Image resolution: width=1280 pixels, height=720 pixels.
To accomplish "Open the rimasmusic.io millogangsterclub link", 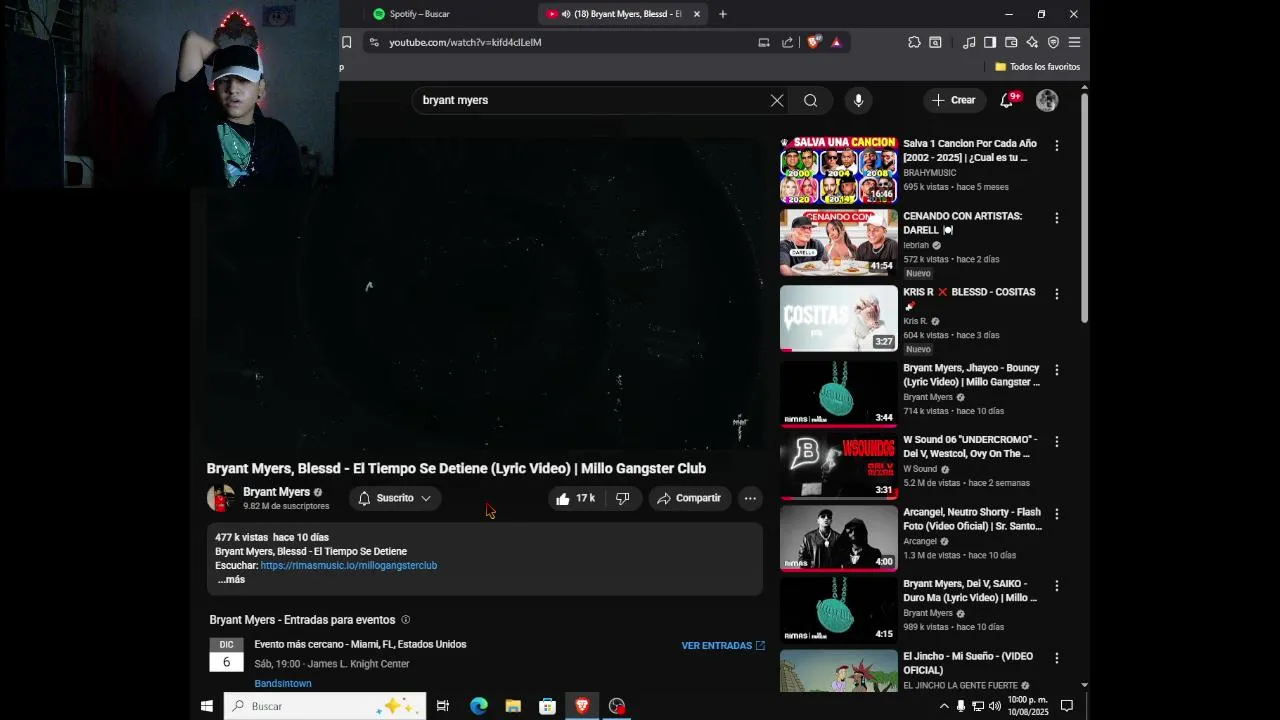I will click(x=349, y=566).
